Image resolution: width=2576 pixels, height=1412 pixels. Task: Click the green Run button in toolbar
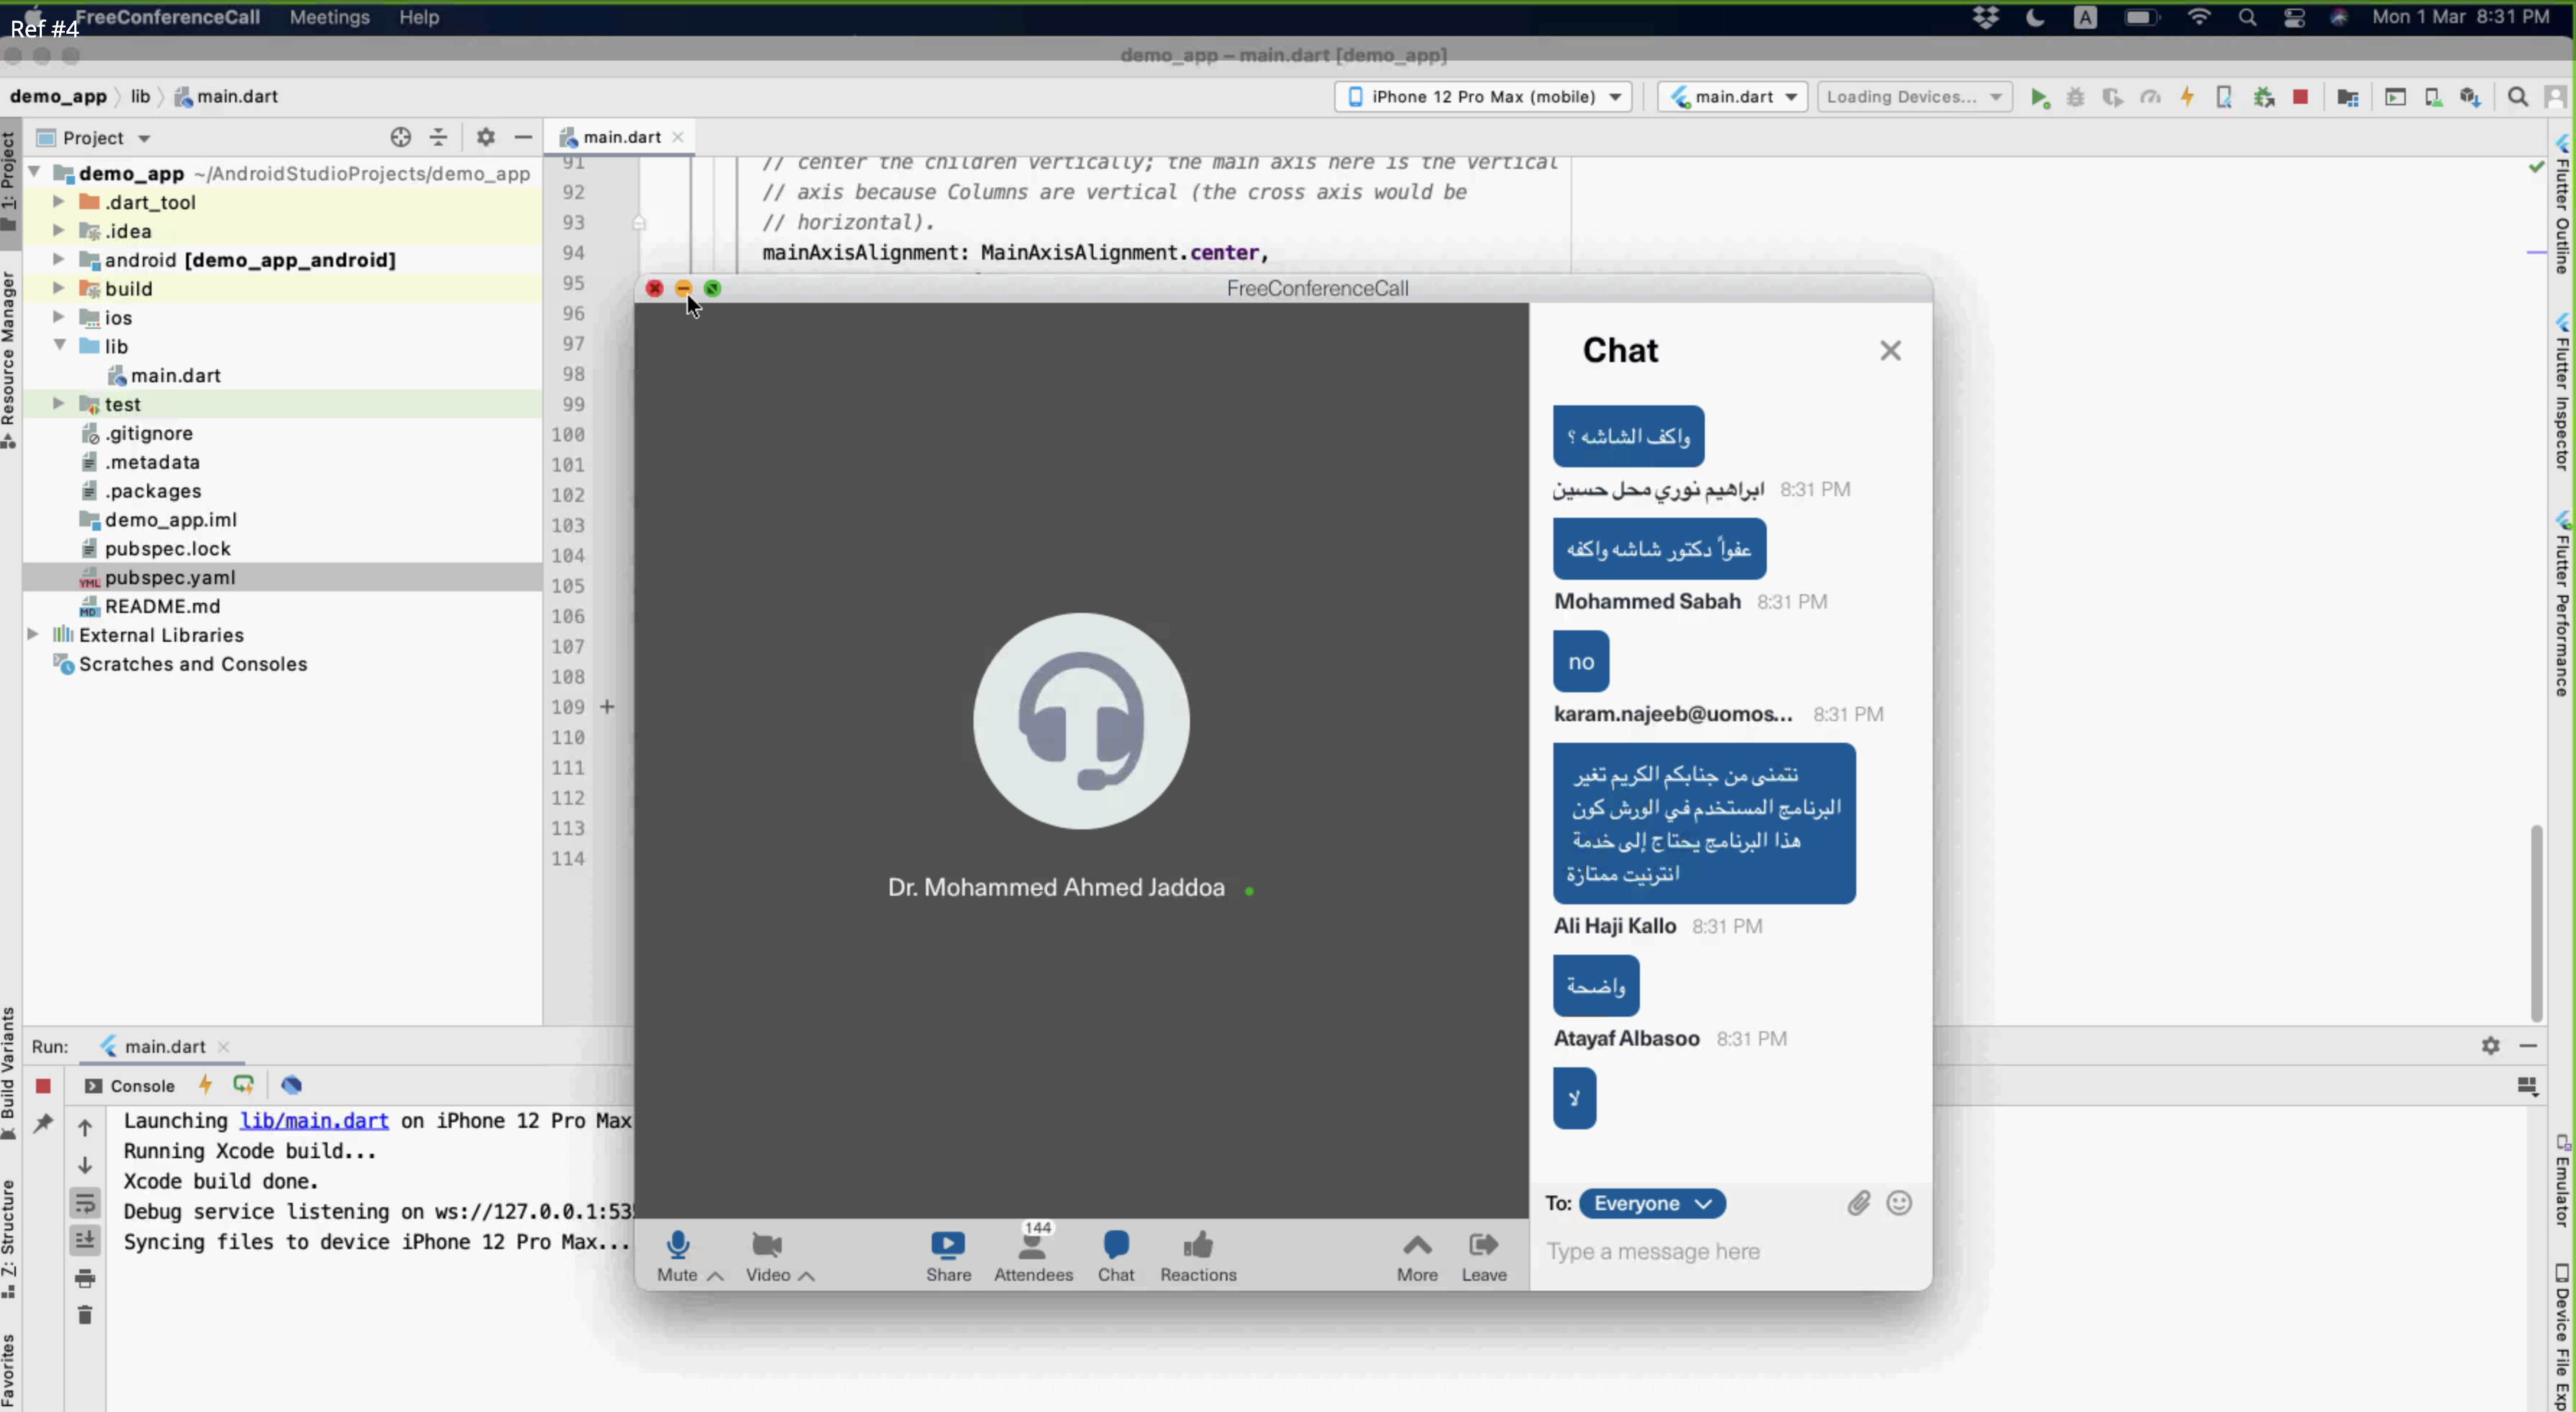tap(2038, 97)
